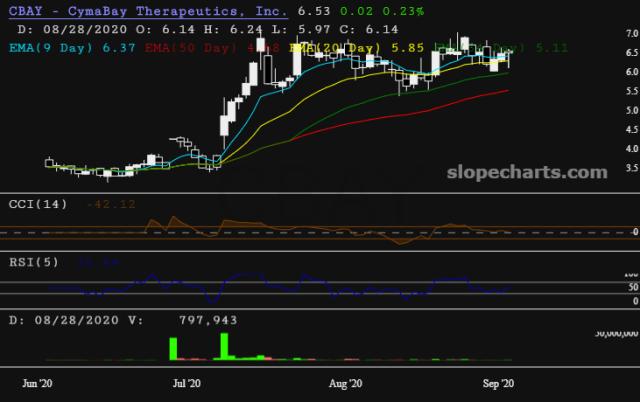The width and height of the screenshot is (640, 402).
Task: Click the Jul '20 date axis marker
Action: pyautogui.click(x=187, y=383)
